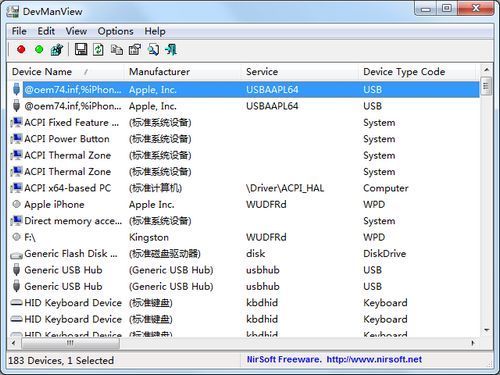Image resolution: width=500 pixels, height=375 pixels.
Task: Click the ACPI x64-based PC row icon
Action: coord(16,188)
